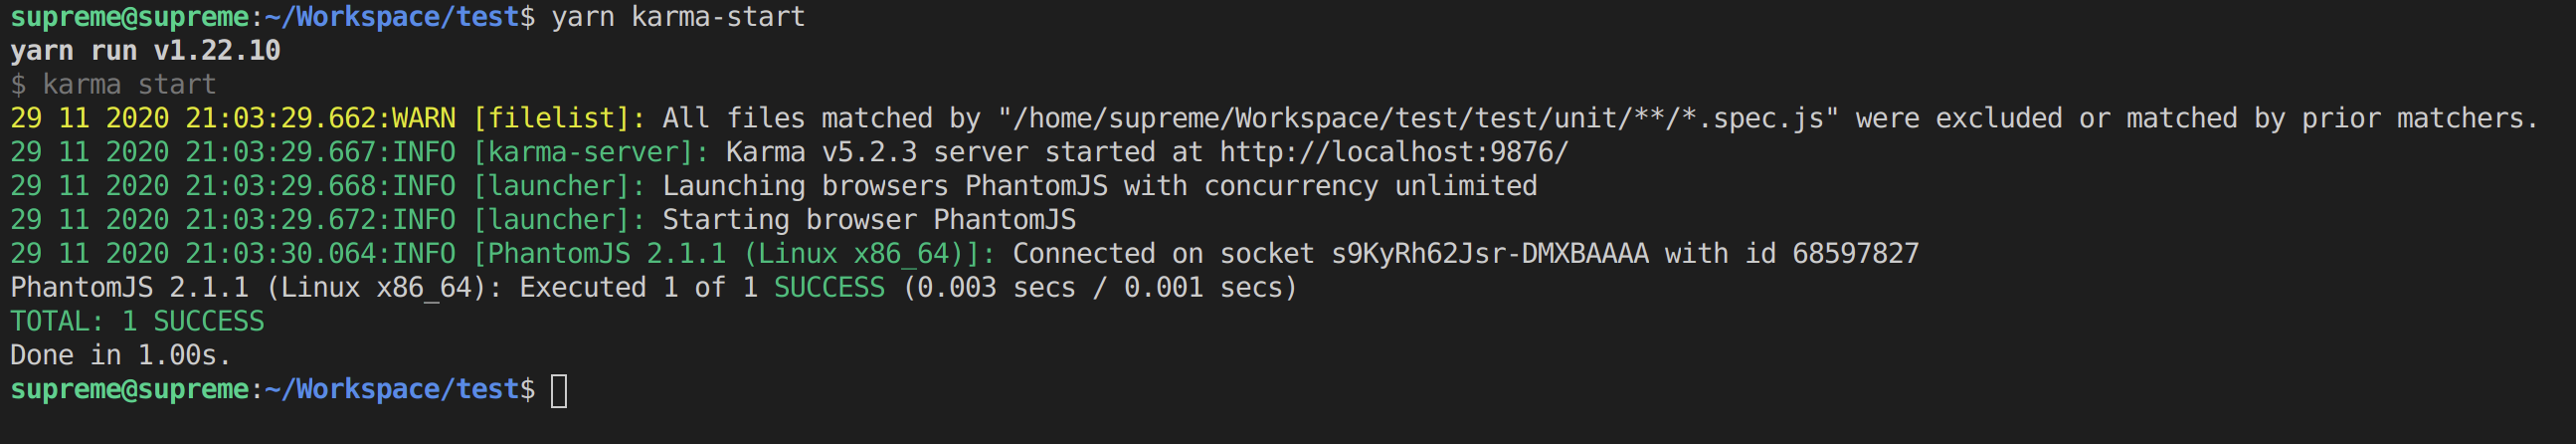Viewport: 2576px width, 444px height.
Task: Click the "(0.003 secs / 0.001 secs)" timing
Action: (x=1099, y=288)
